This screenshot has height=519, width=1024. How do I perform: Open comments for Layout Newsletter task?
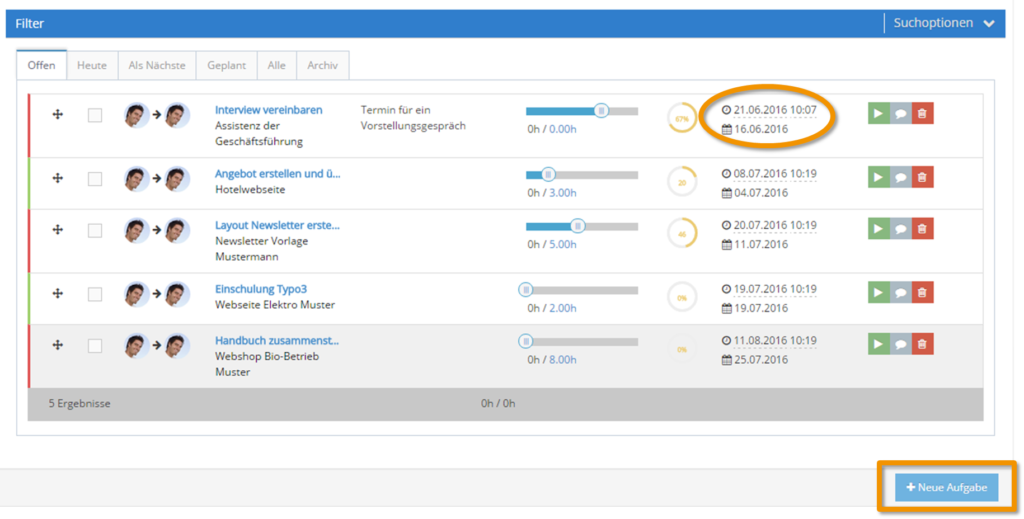[x=901, y=228]
